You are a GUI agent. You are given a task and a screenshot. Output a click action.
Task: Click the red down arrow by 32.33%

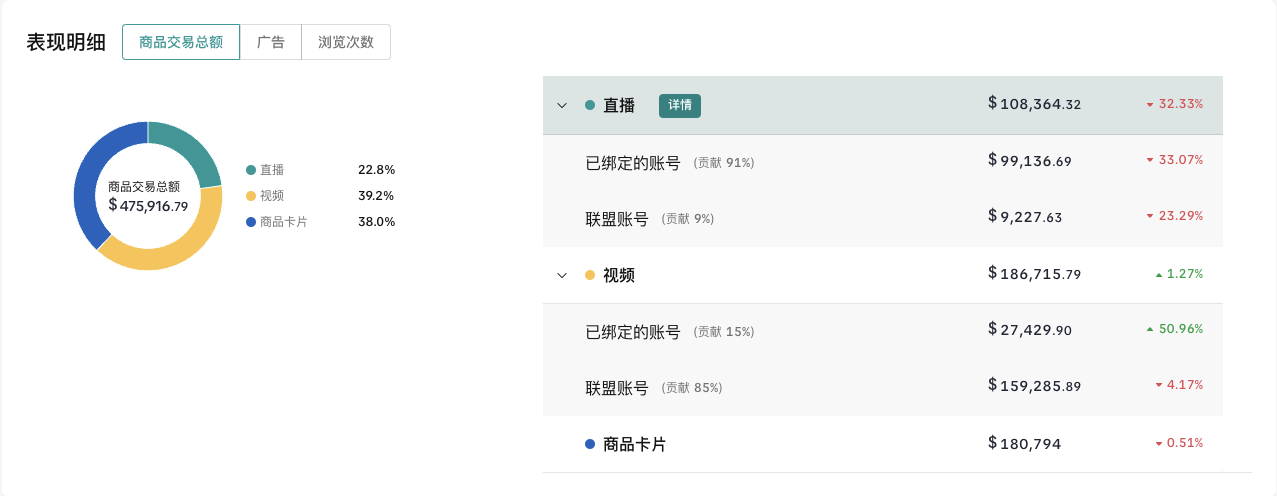(1150, 105)
